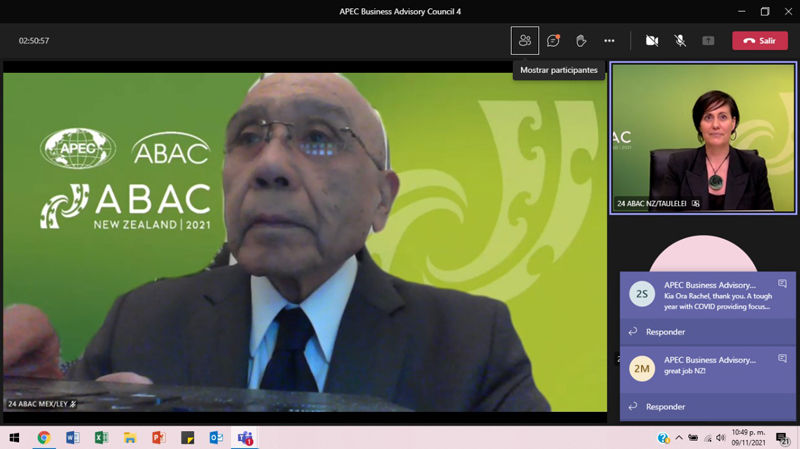
Task: Open Microsoft Teams taskbar icon
Action: click(x=245, y=438)
